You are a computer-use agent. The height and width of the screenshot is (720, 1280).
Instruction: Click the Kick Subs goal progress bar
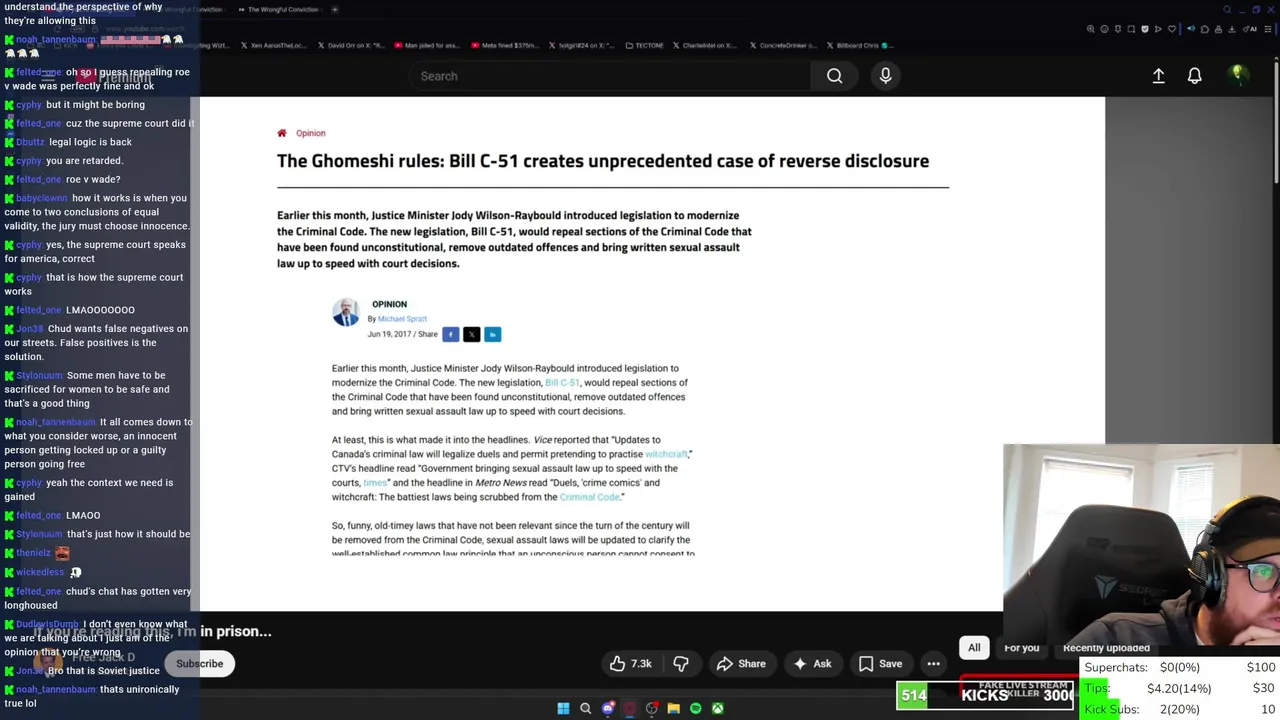click(x=1180, y=709)
